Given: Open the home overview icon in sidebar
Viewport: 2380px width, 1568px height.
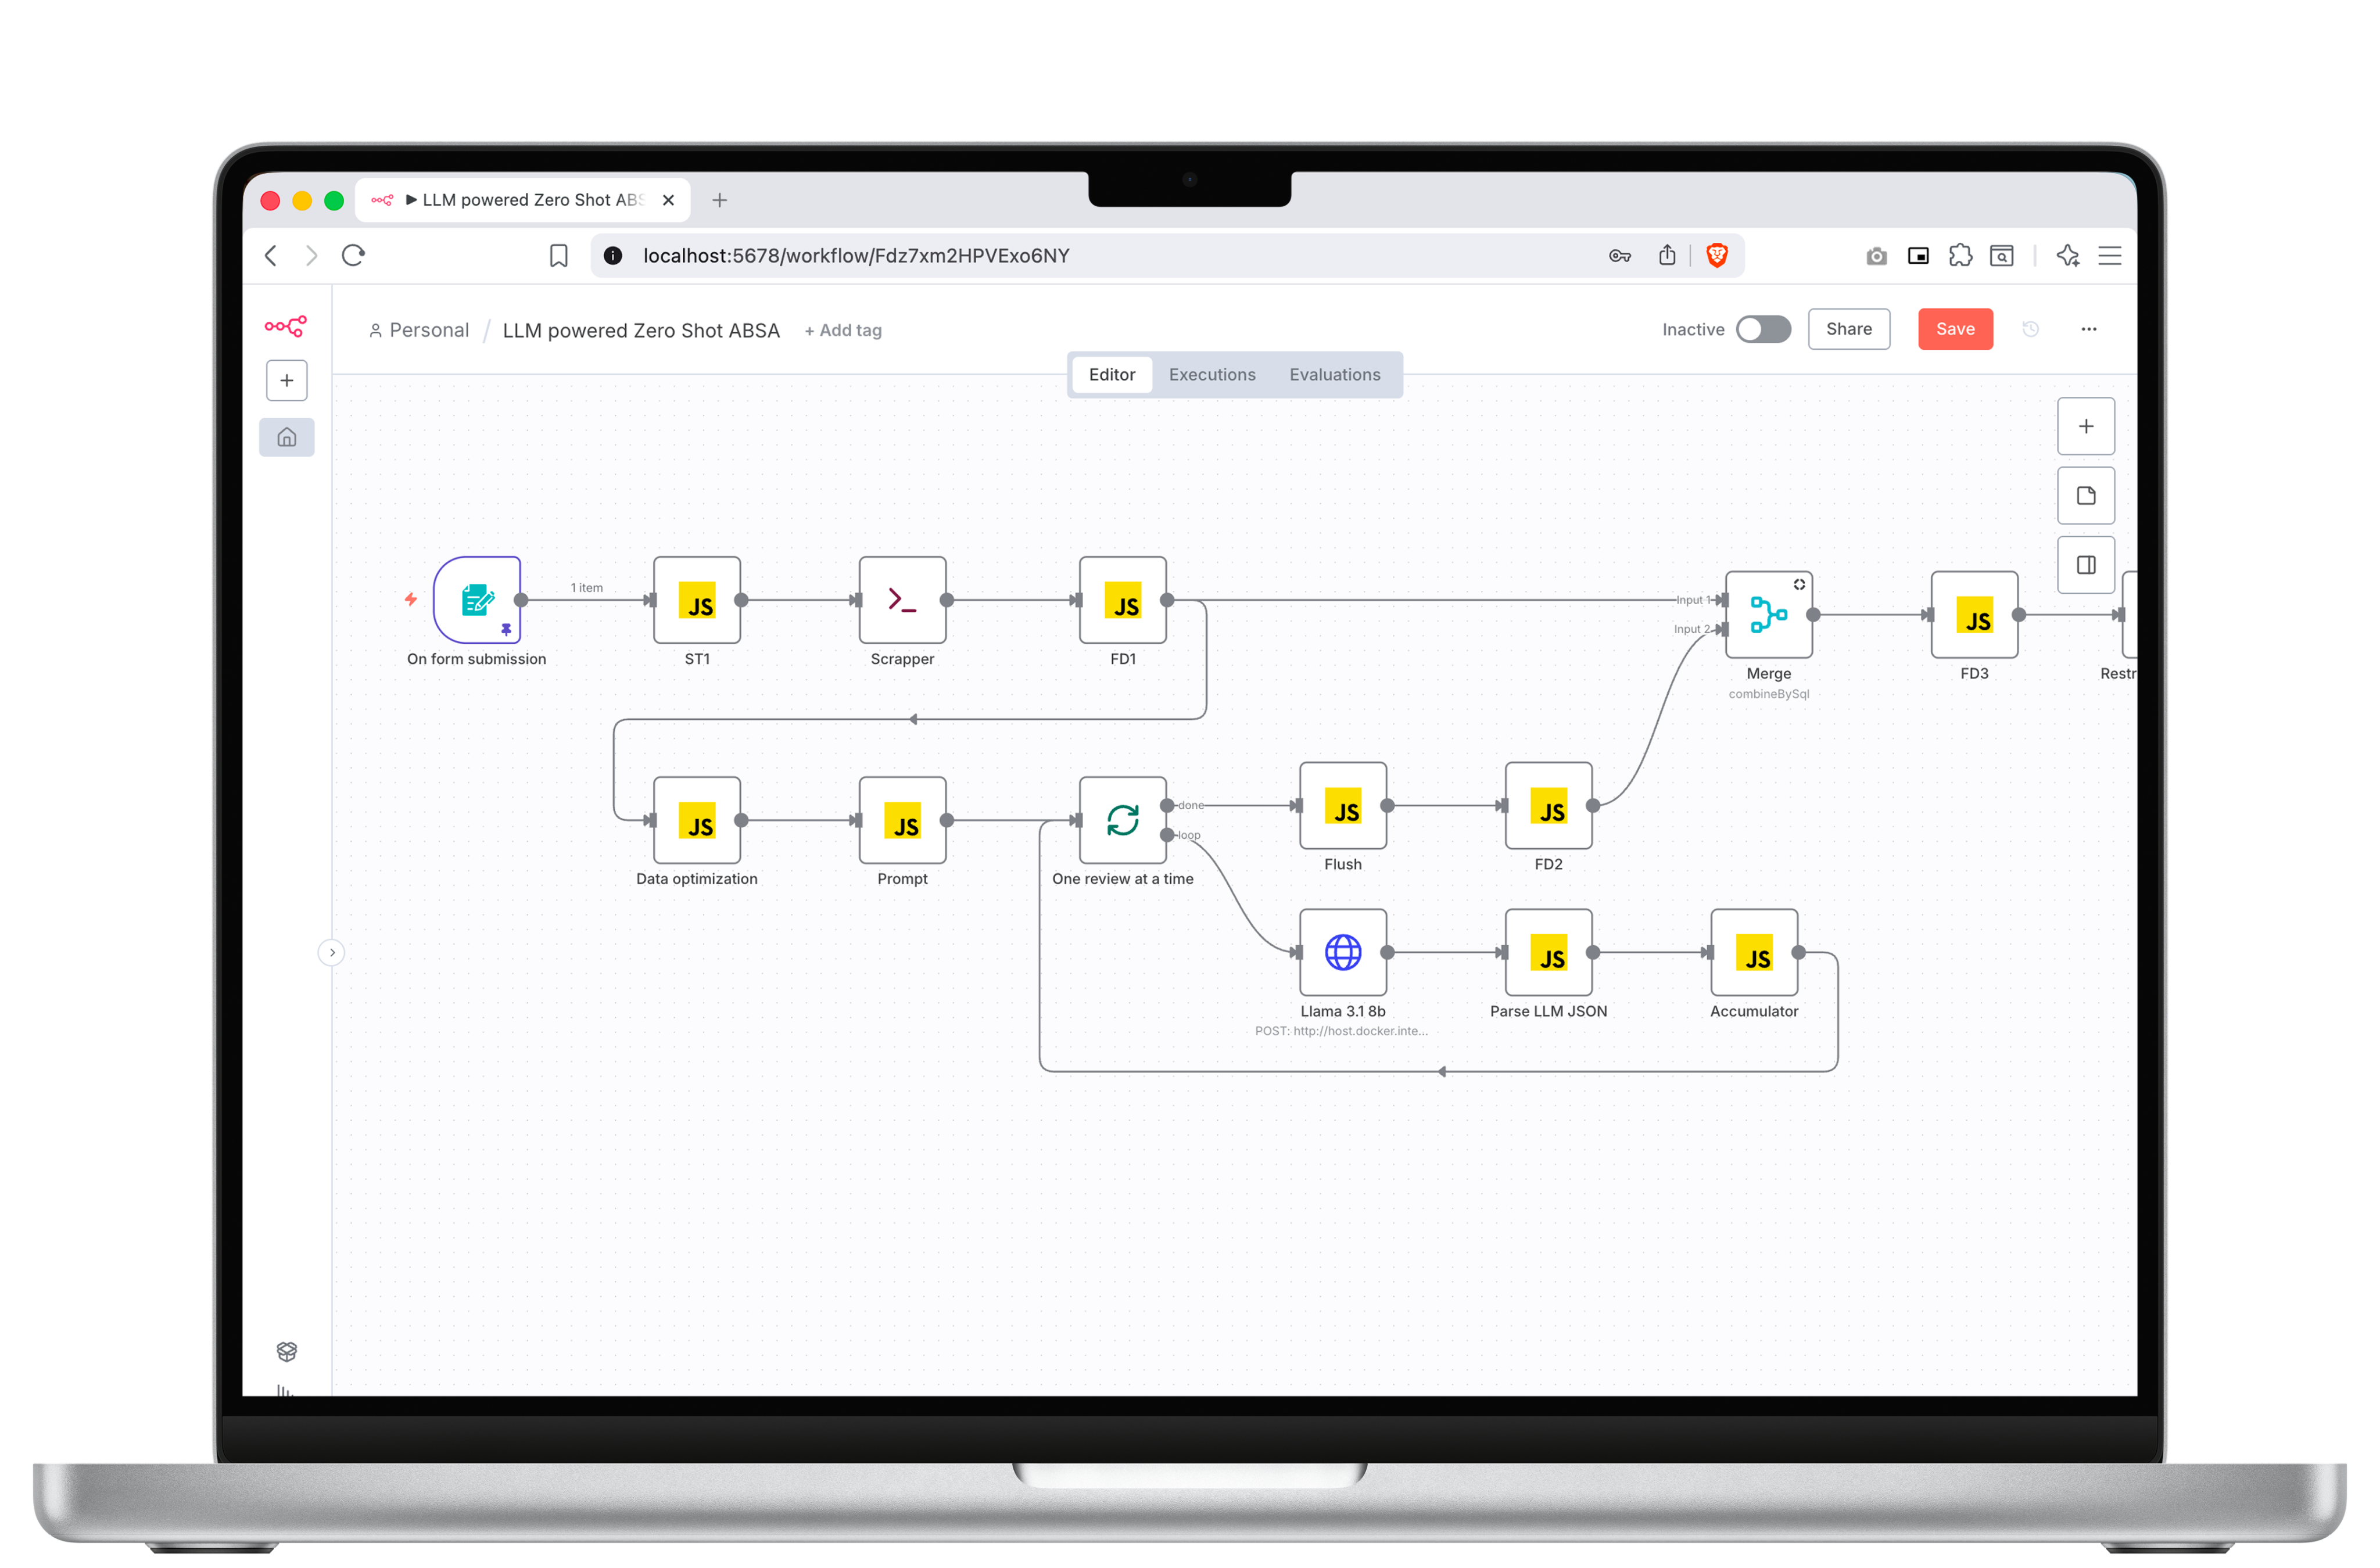Looking at the screenshot, I should click(287, 437).
